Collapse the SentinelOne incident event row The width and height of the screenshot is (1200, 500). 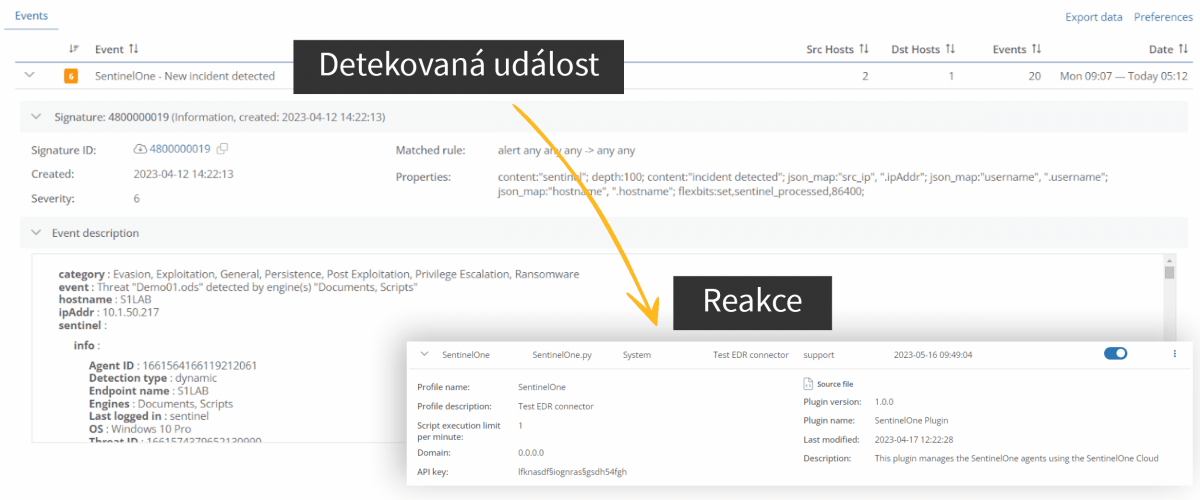click(29, 75)
